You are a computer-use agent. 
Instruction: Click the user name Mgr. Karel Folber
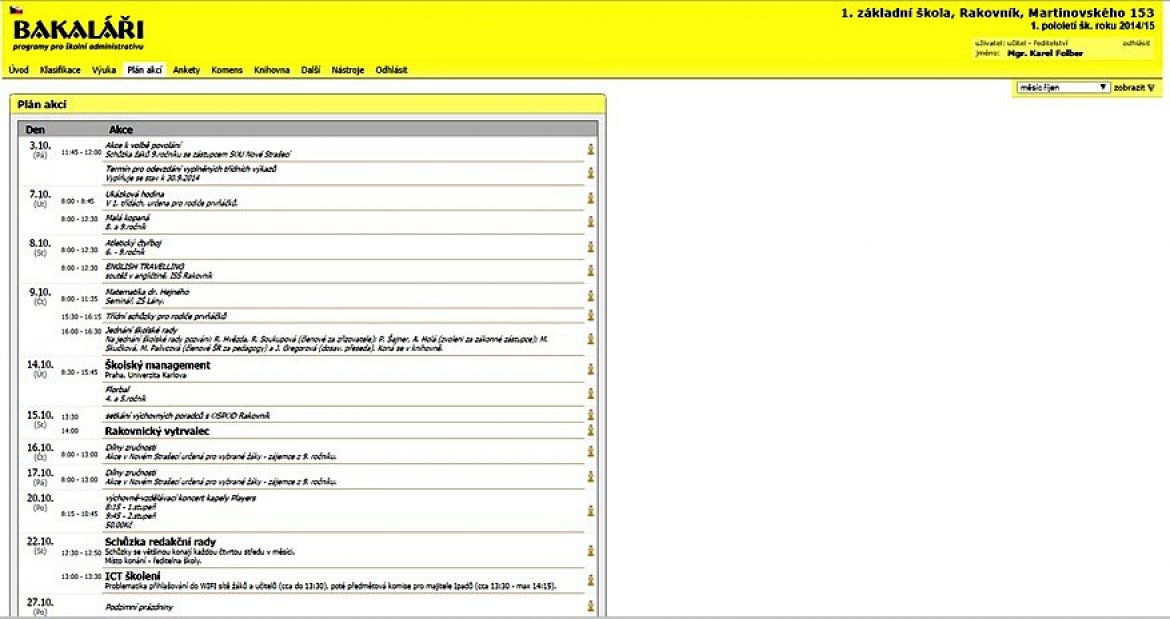tap(1045, 54)
